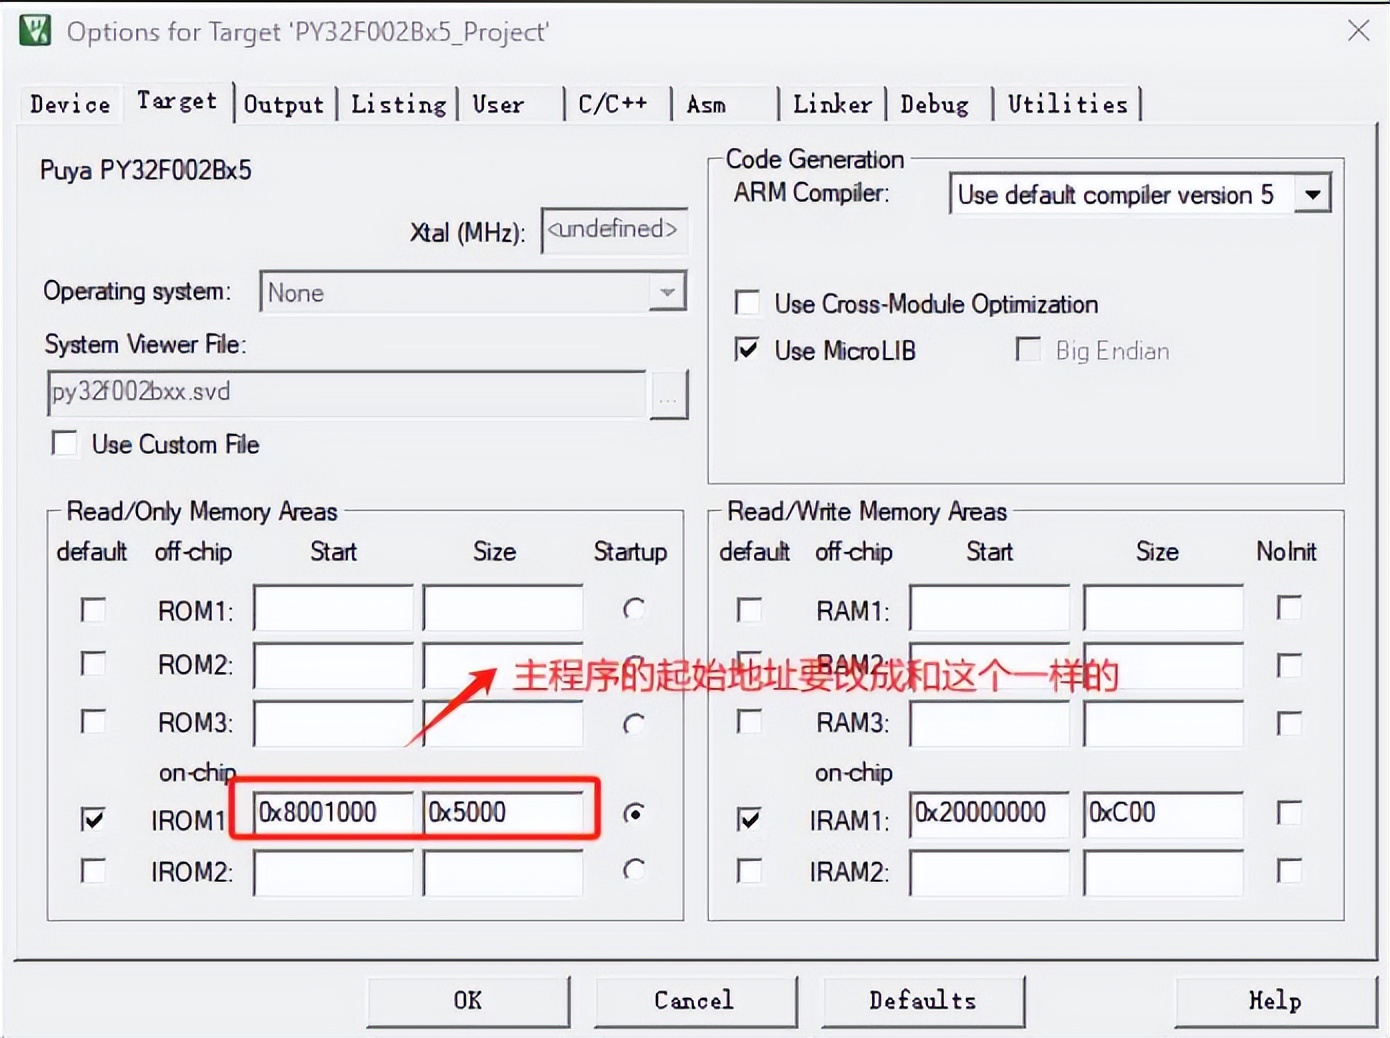Switch to the Device tab
The height and width of the screenshot is (1038, 1390).
(70, 104)
